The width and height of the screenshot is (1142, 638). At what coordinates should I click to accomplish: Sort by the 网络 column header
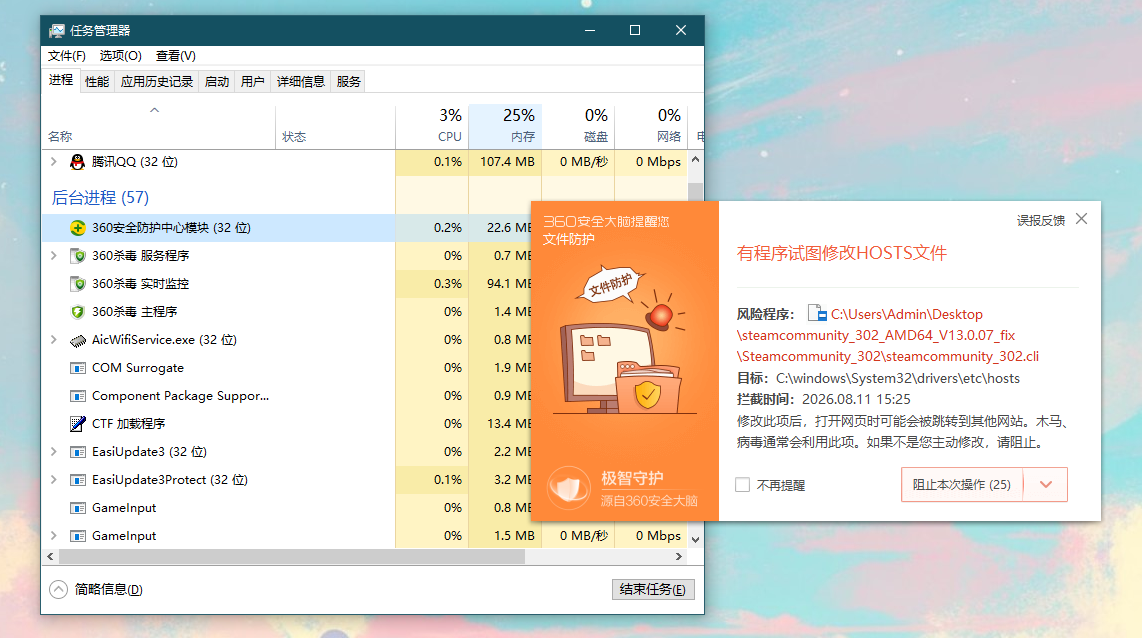pos(651,127)
